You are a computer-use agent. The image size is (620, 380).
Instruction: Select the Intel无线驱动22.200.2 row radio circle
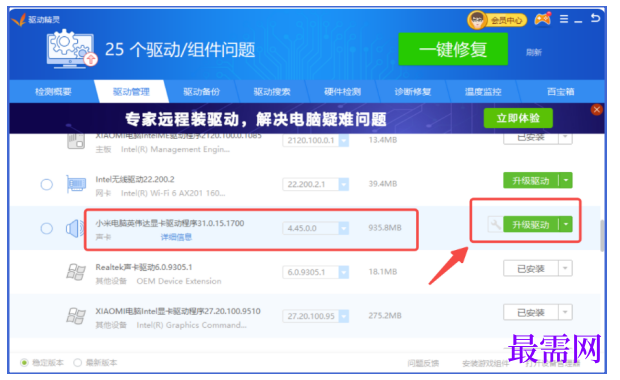(x=47, y=184)
